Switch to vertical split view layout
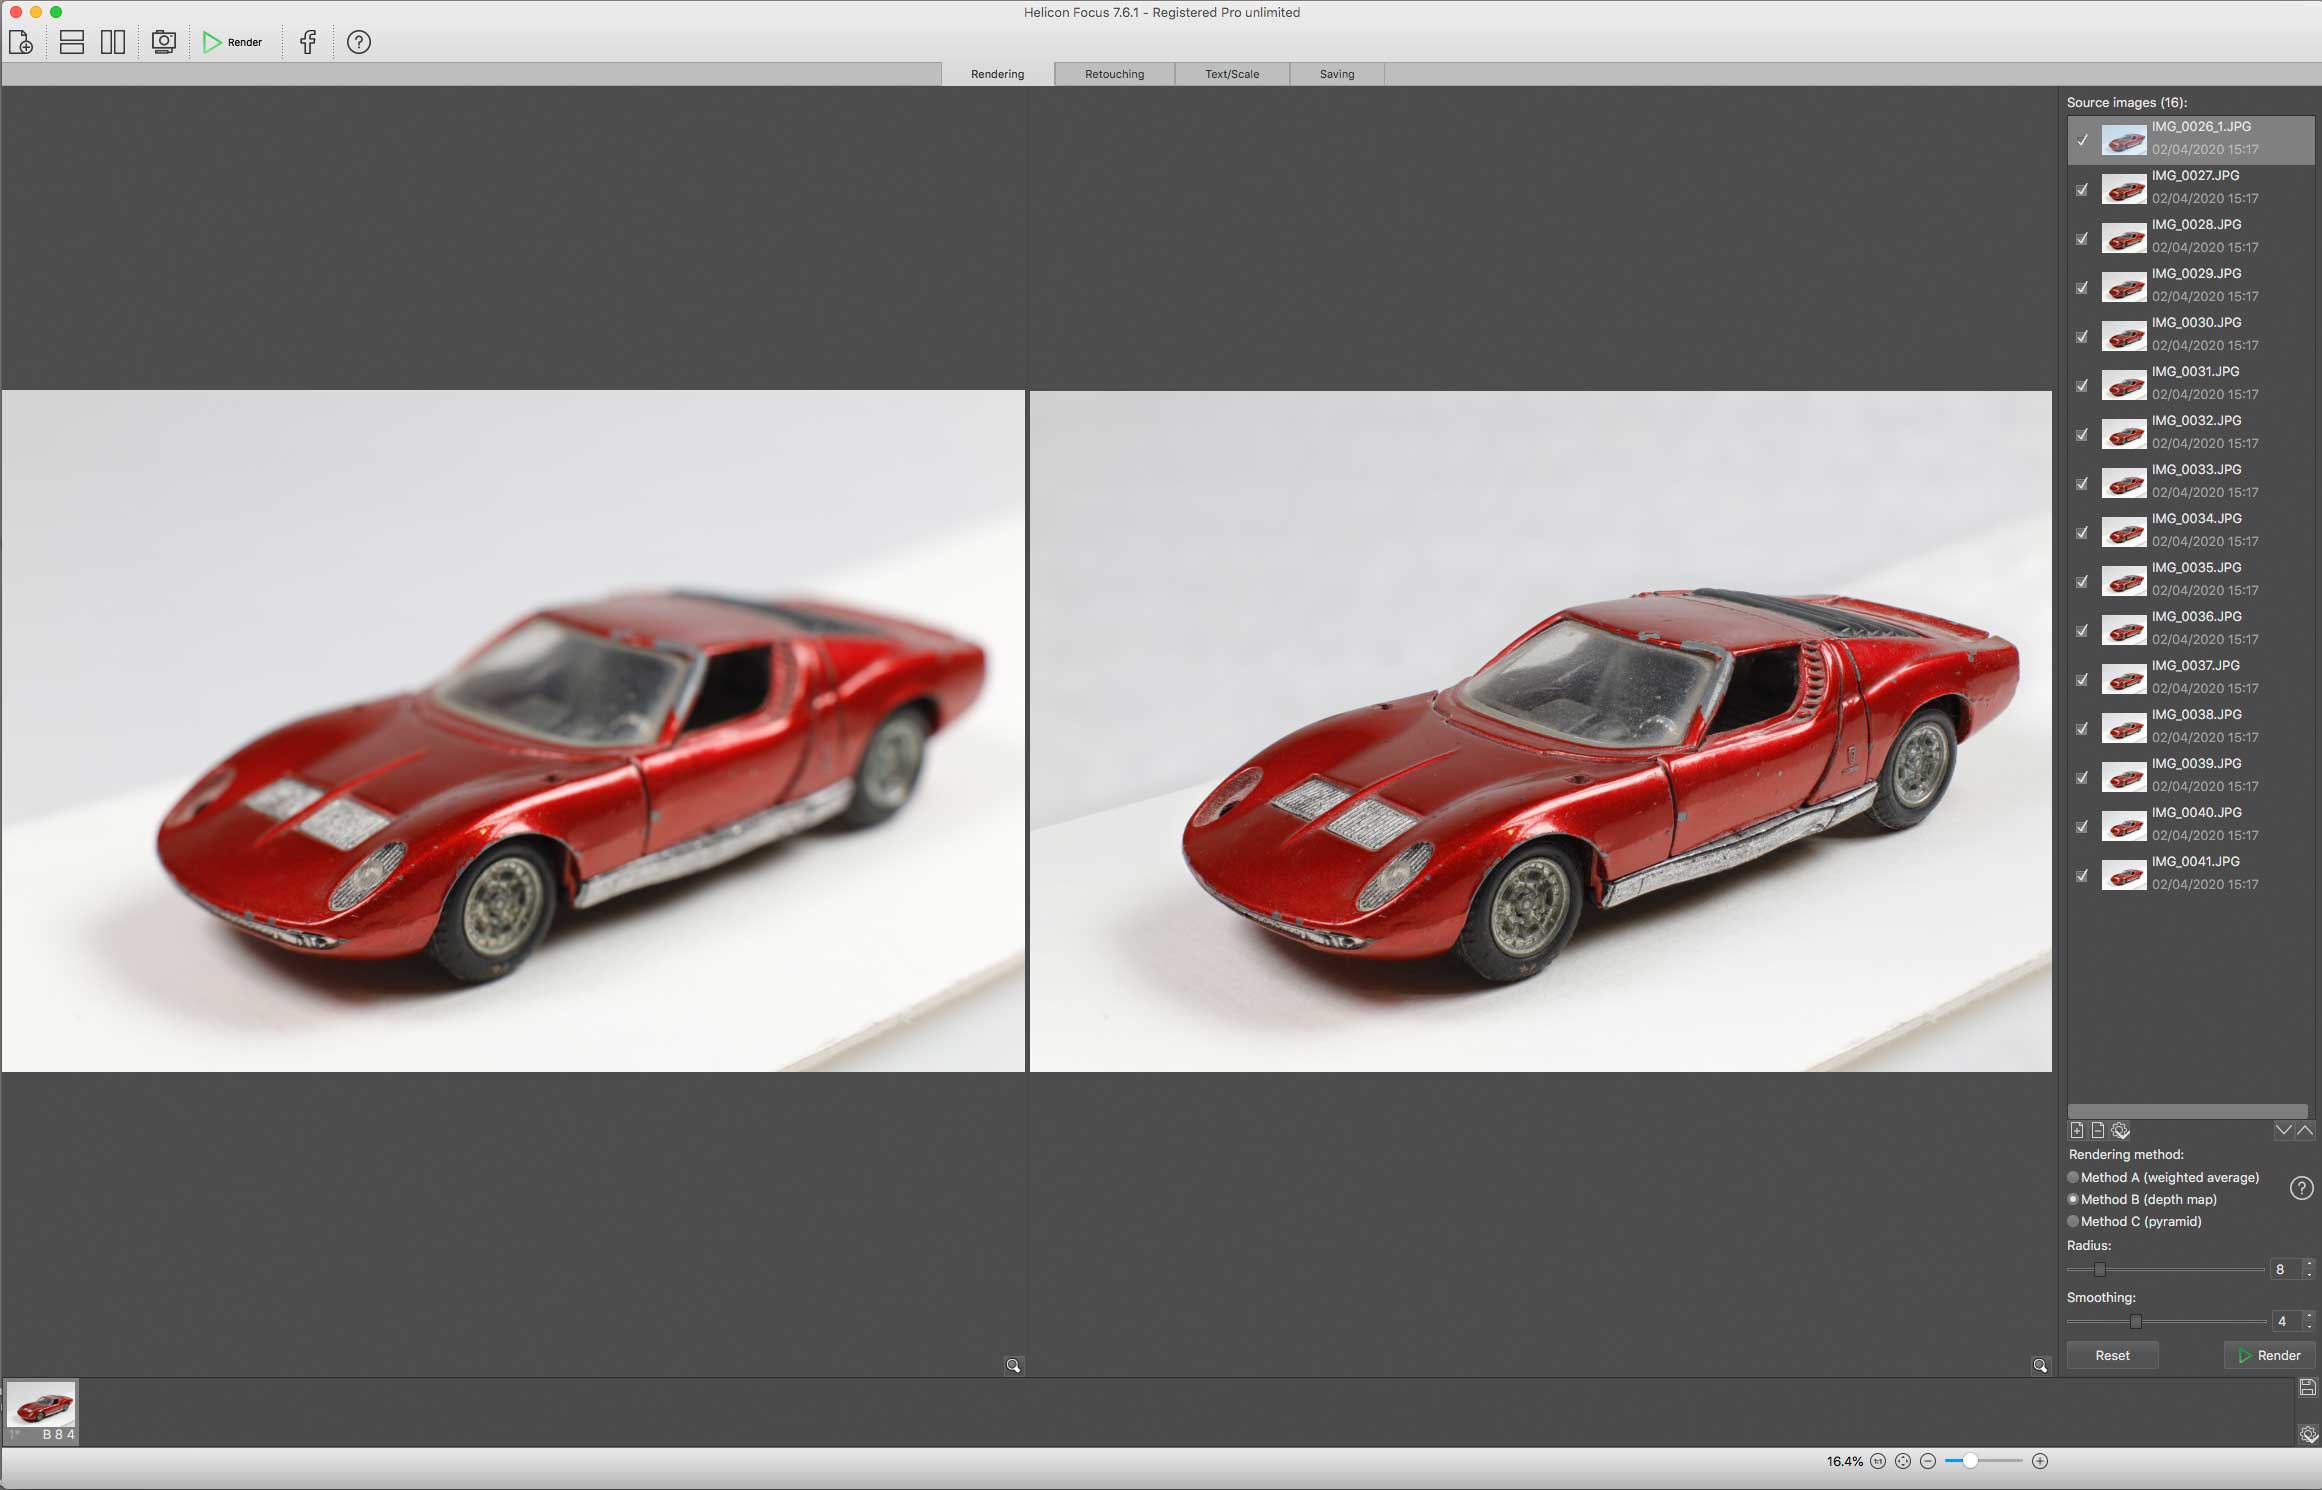This screenshot has height=1490, width=2322. click(x=113, y=42)
